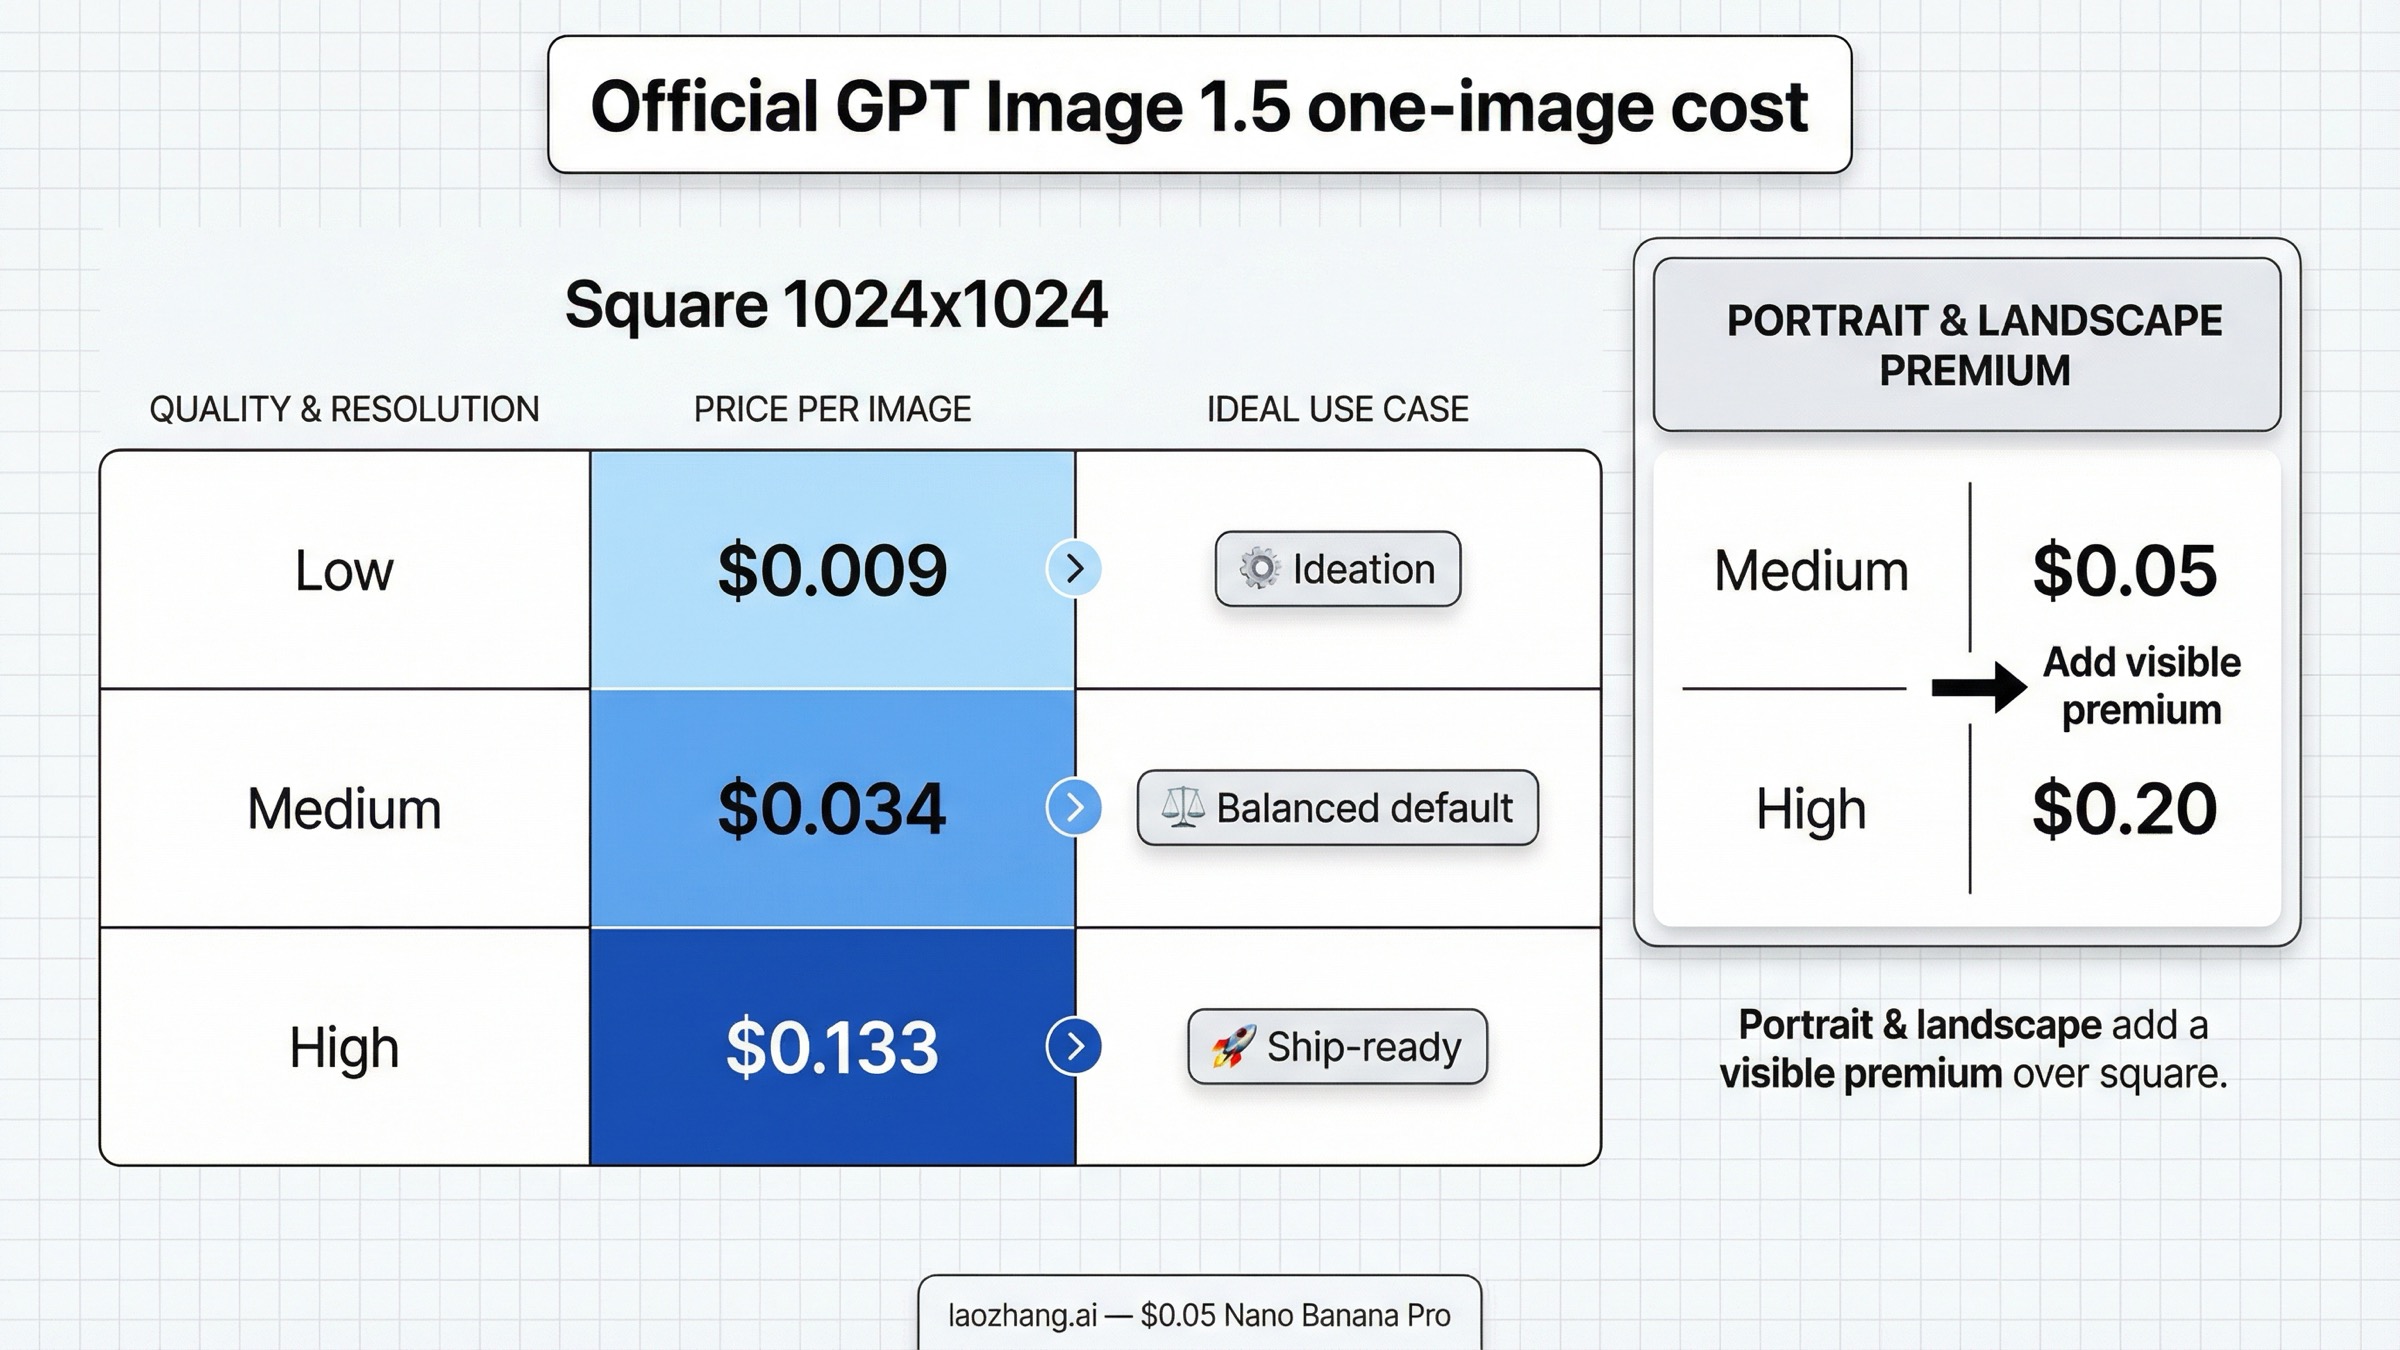Expand the chevron next to $0.009

1075,569
